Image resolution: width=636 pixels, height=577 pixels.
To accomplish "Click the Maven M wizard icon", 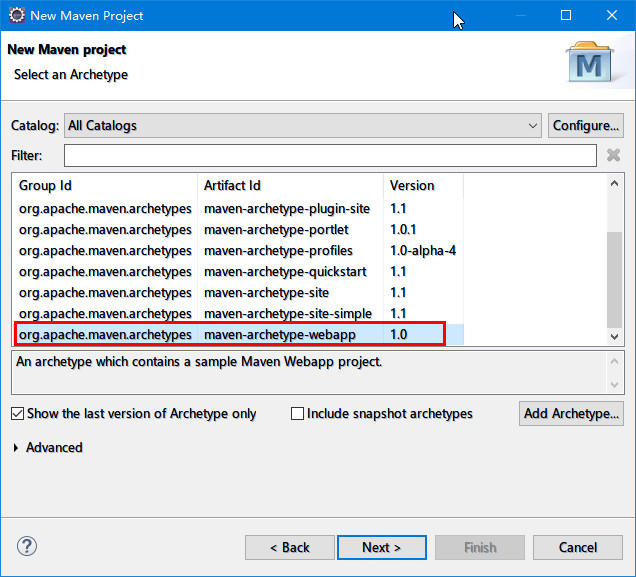I will click(589, 62).
